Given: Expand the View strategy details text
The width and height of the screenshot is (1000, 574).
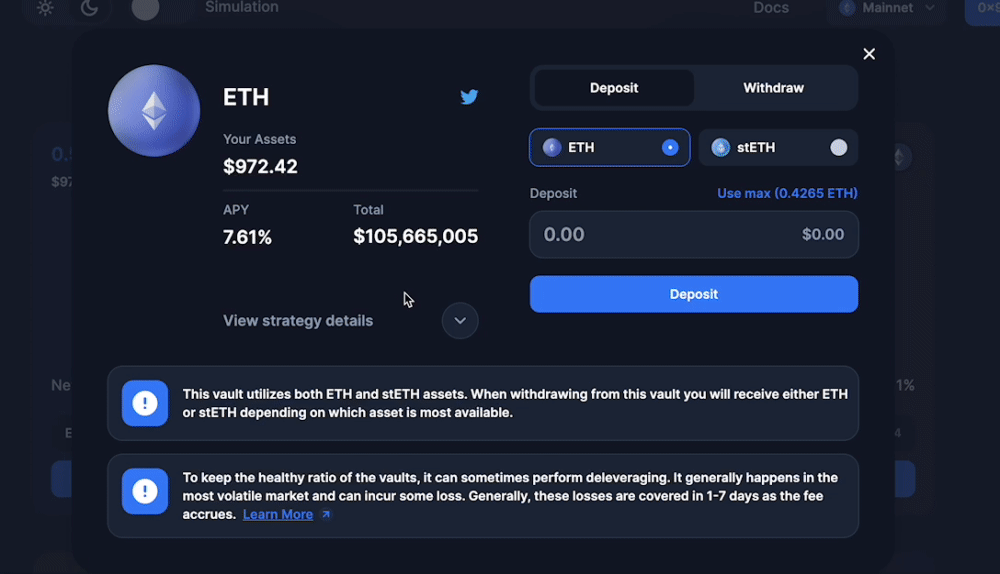Looking at the screenshot, I should click(298, 320).
